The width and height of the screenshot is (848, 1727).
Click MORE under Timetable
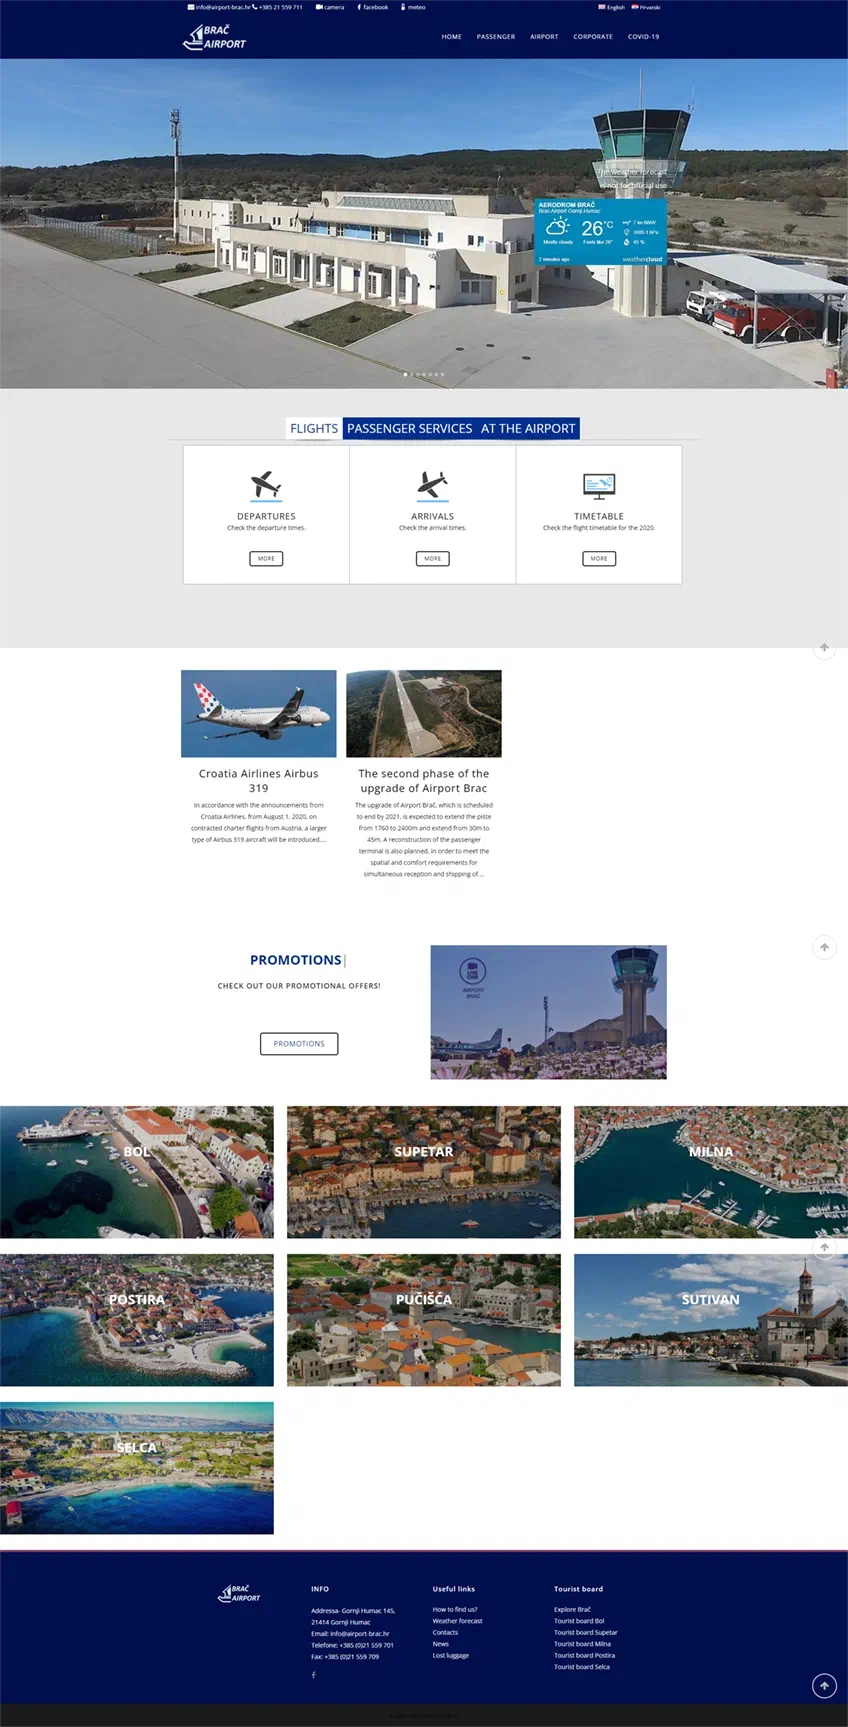[x=599, y=558]
